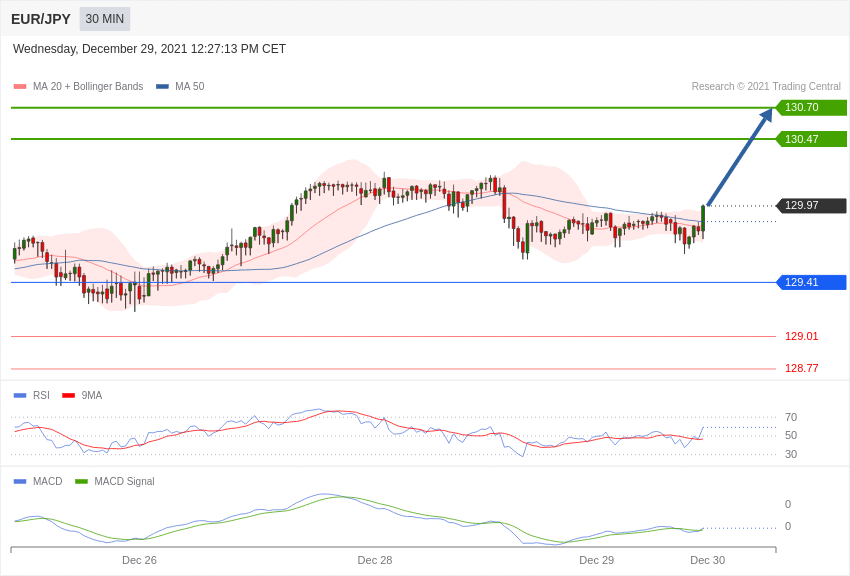Image resolution: width=850 pixels, height=576 pixels.
Task: Click the Dec 28 date axis label
Action: (375, 560)
